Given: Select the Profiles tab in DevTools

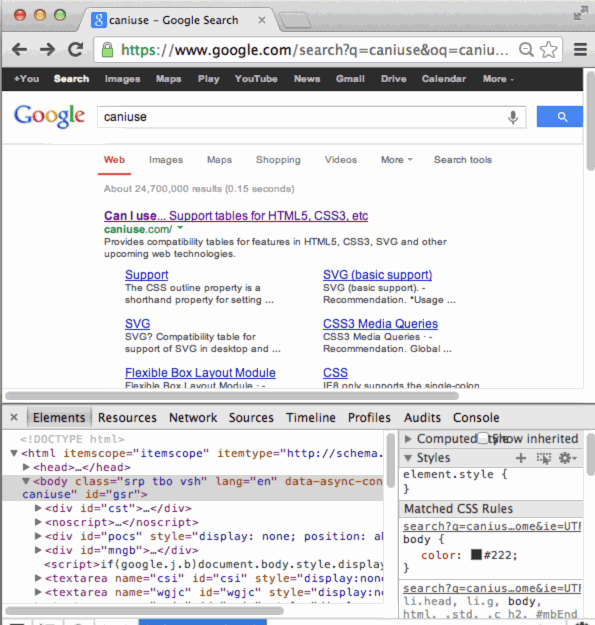Looking at the screenshot, I should coord(369,417).
